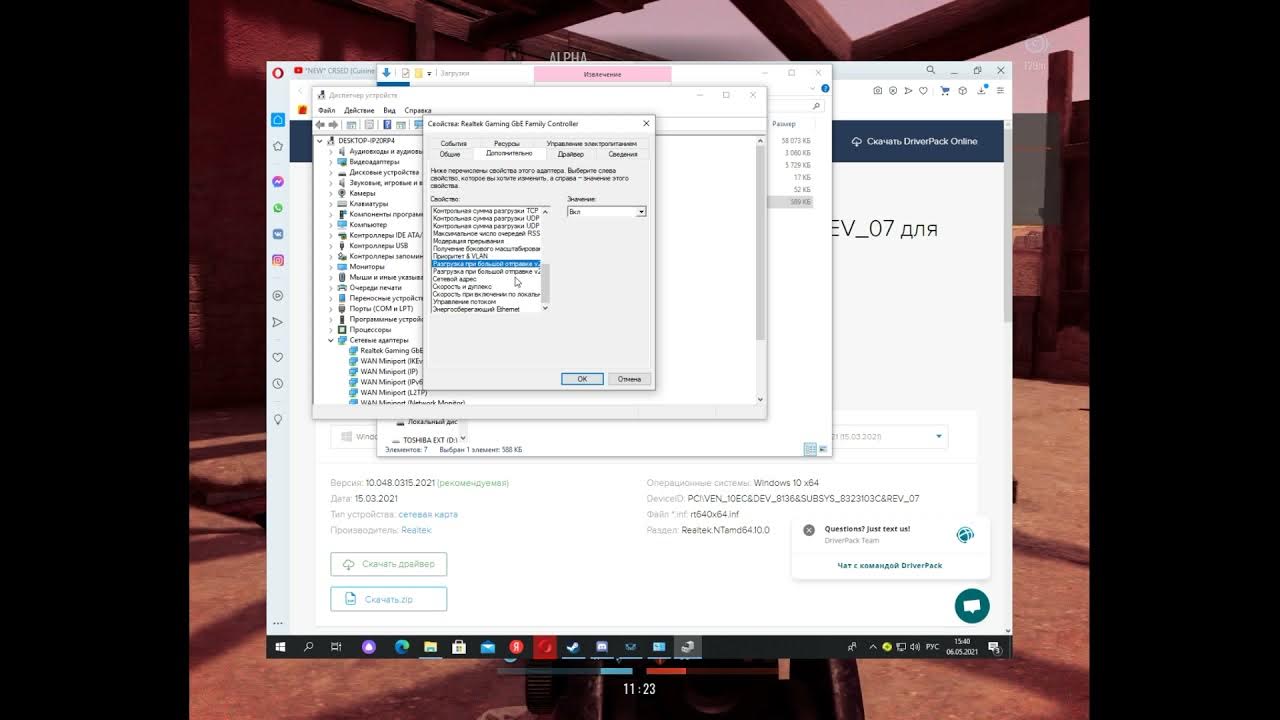Open Opera sidebar heart pinboards icon
Viewport: 1280px width, 720px height.
coord(278,357)
